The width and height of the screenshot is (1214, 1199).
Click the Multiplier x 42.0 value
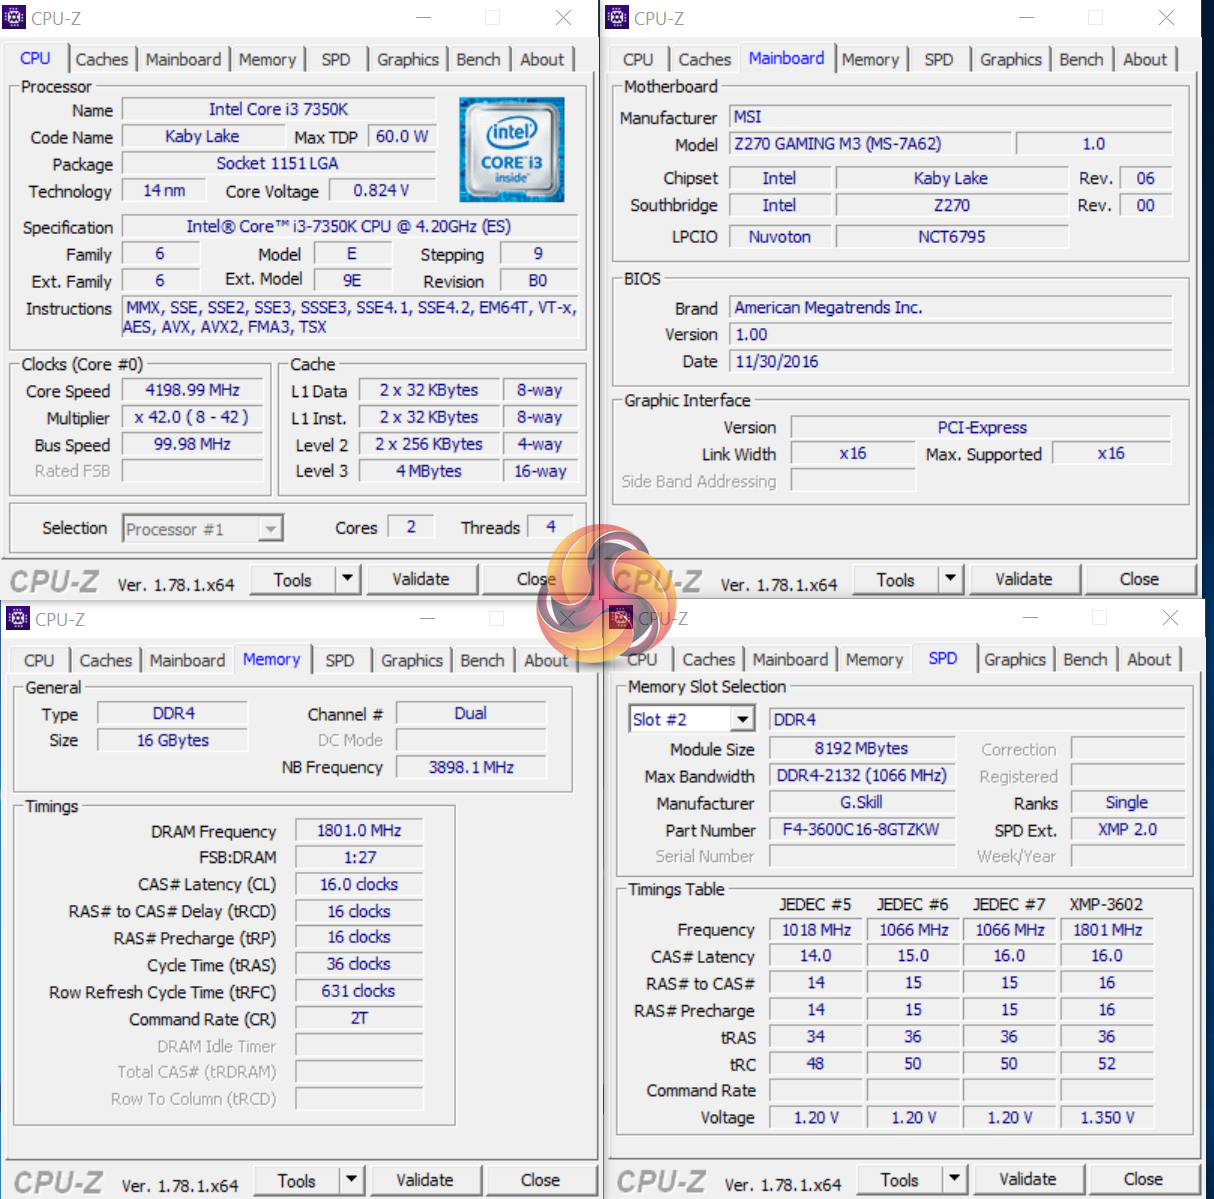point(192,417)
